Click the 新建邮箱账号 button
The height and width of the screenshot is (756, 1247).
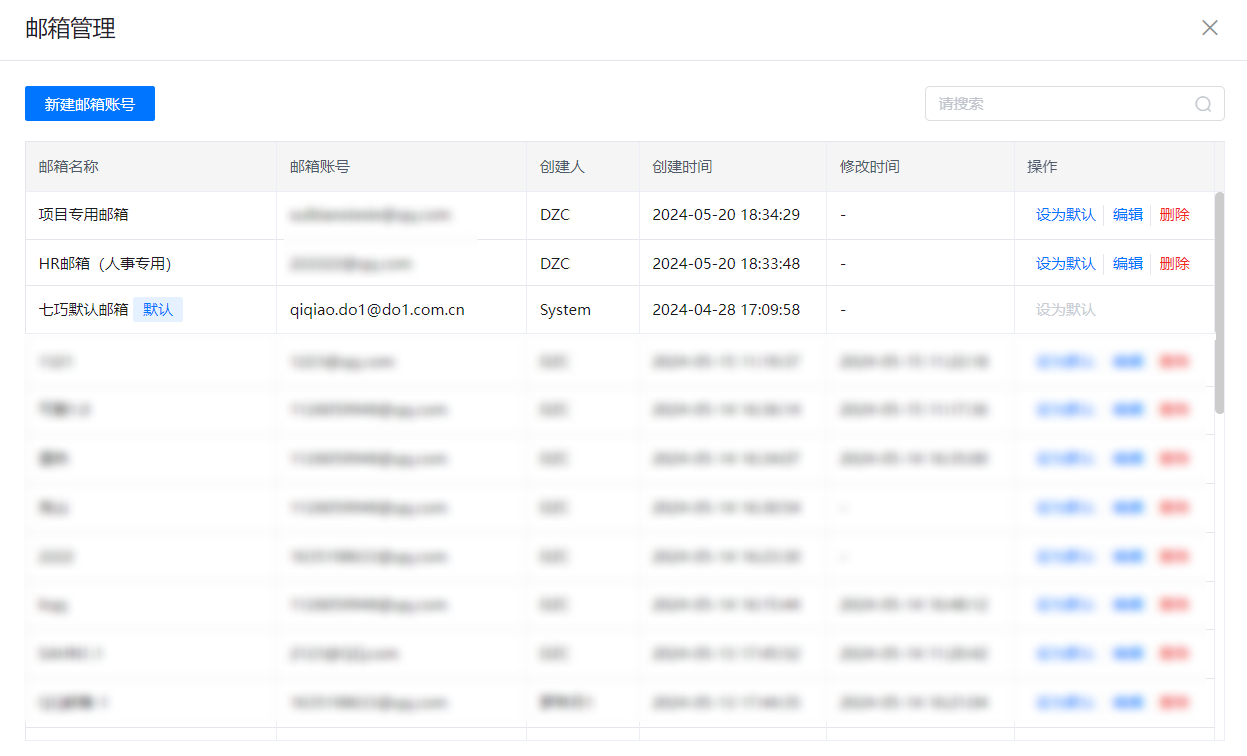[90, 104]
